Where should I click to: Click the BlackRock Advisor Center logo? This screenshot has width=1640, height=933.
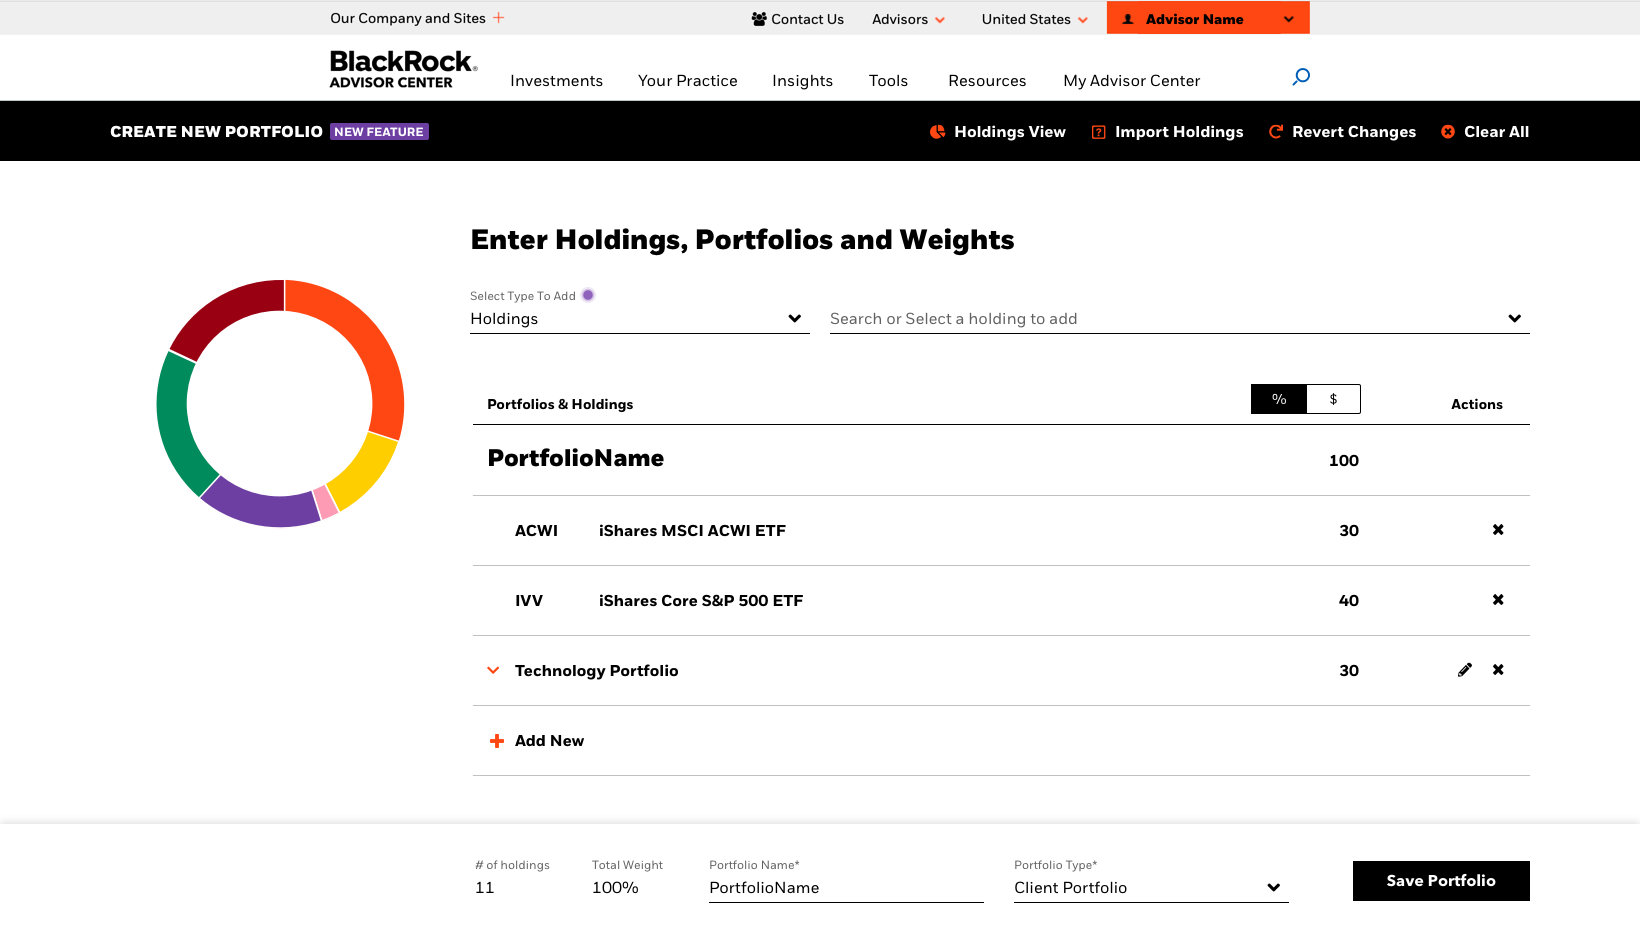click(404, 69)
